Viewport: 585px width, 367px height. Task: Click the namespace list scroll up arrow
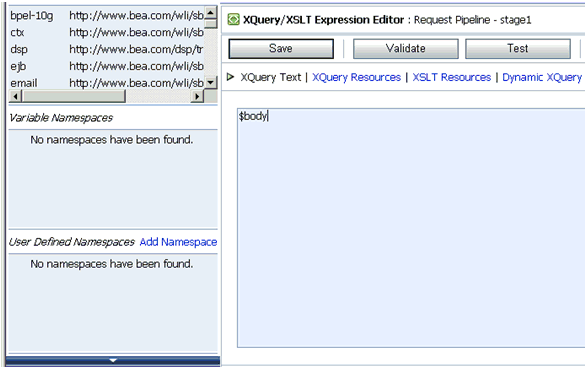(211, 13)
